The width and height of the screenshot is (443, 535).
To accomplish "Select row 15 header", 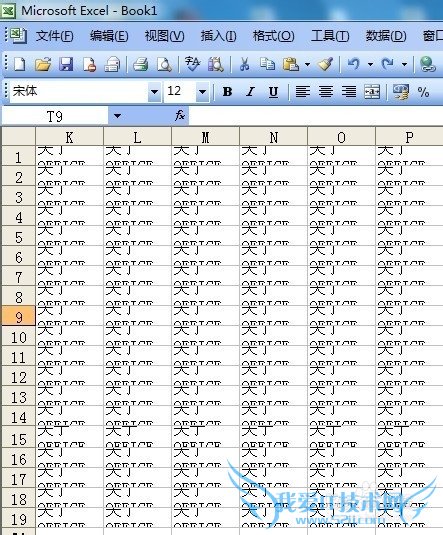I will pyautogui.click(x=18, y=437).
